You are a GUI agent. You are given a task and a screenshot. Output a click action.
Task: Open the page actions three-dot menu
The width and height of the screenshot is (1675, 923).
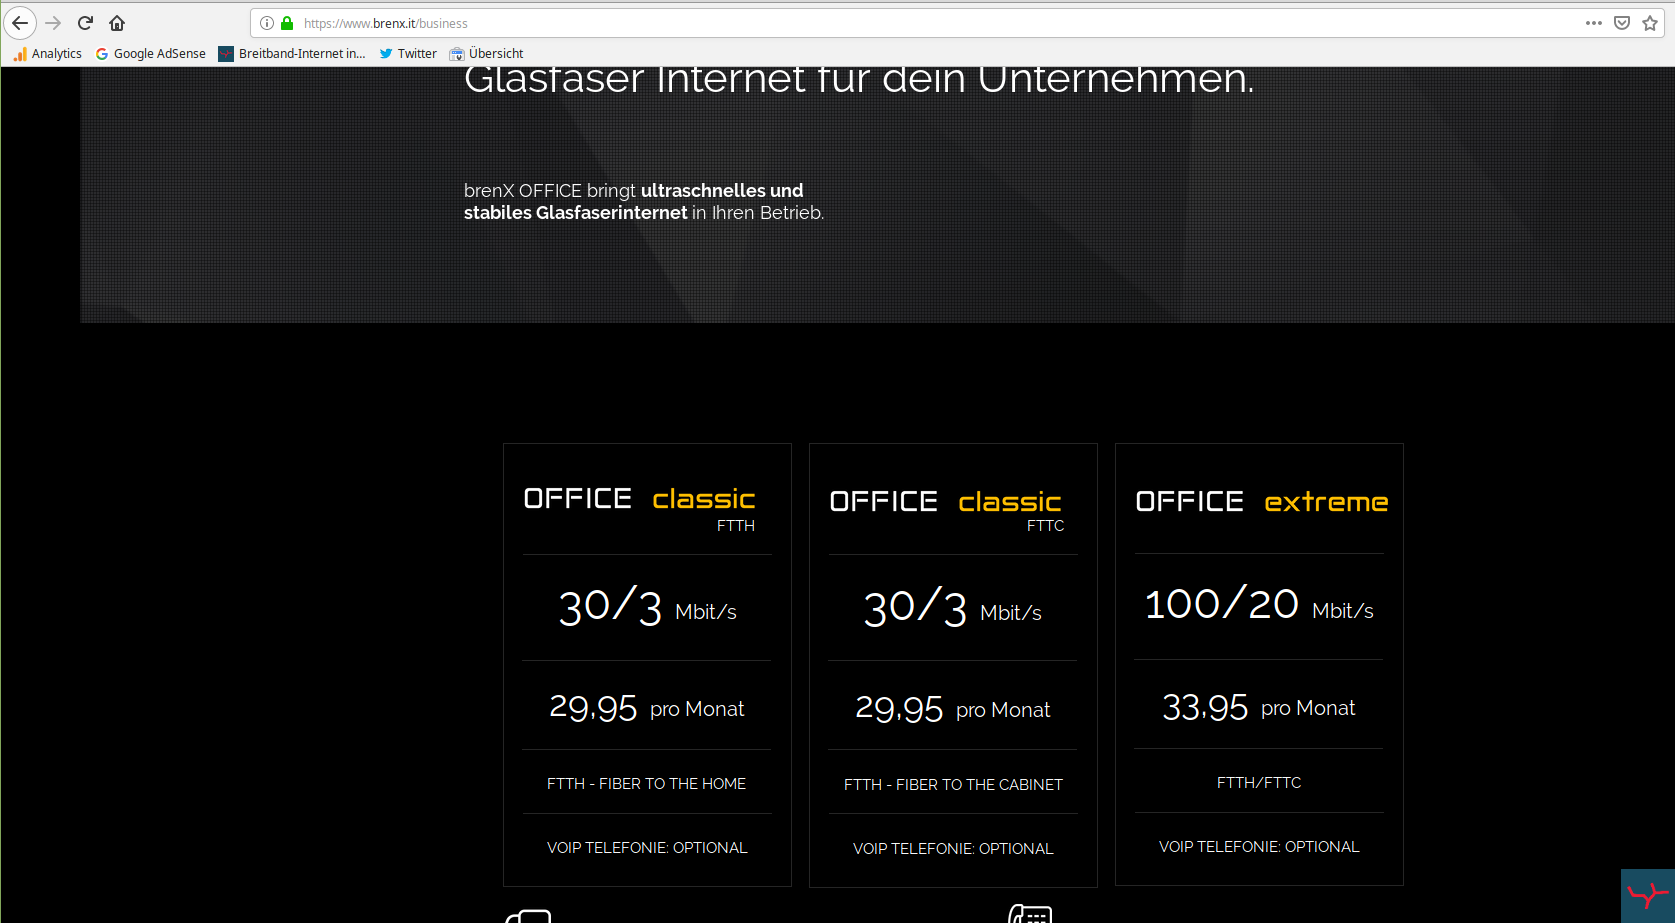[x=1593, y=23]
